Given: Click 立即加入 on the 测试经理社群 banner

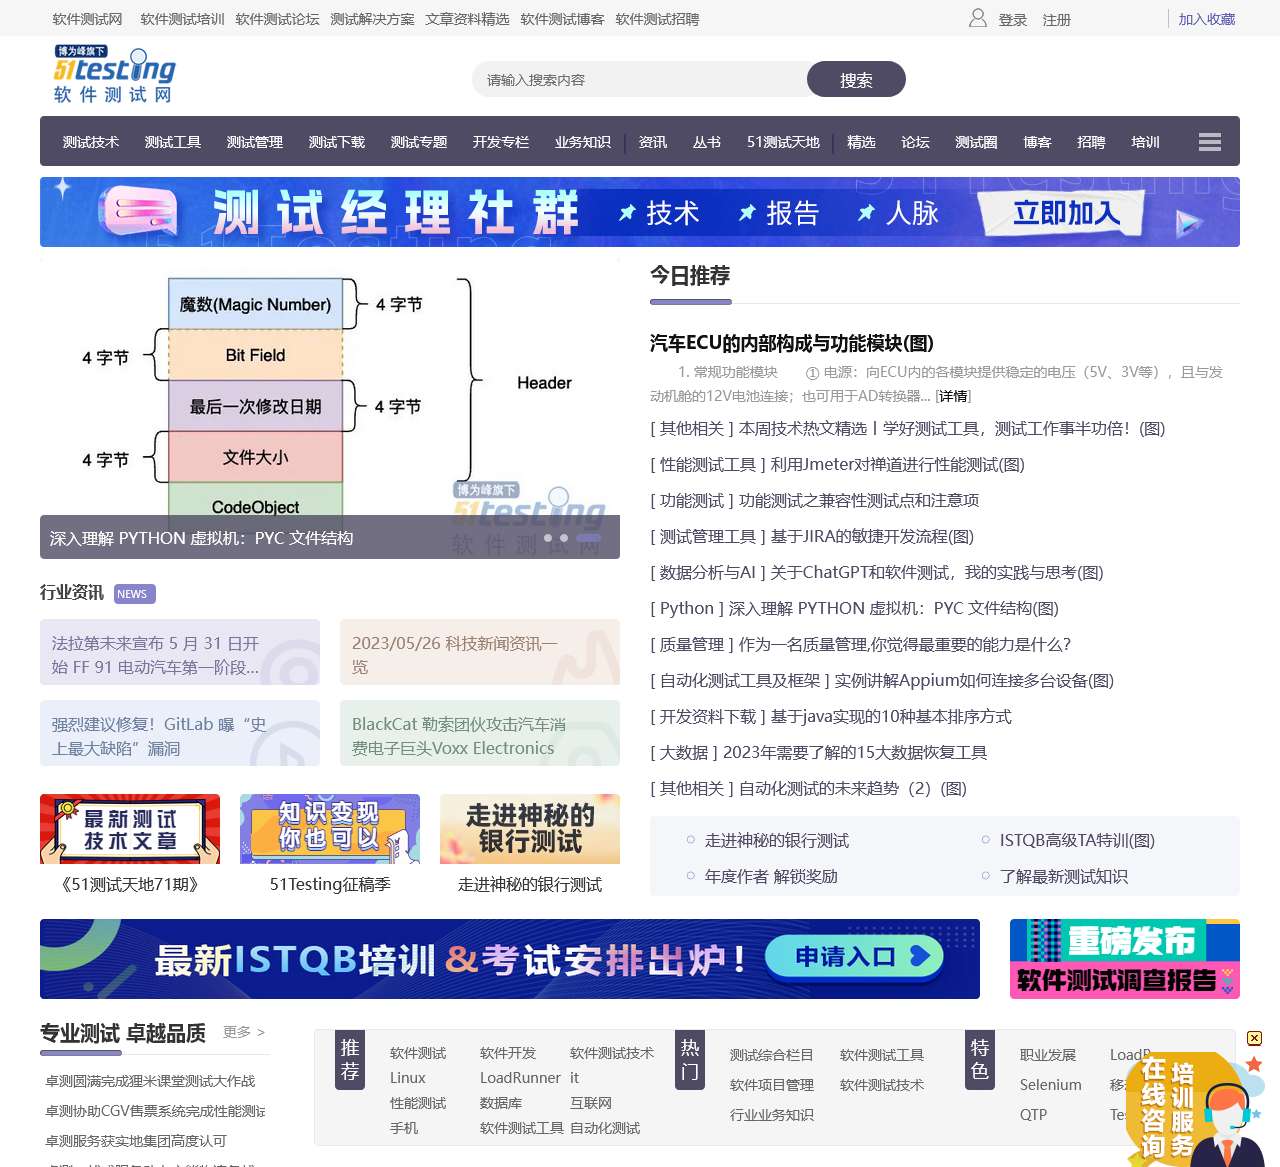Looking at the screenshot, I should click(1066, 212).
